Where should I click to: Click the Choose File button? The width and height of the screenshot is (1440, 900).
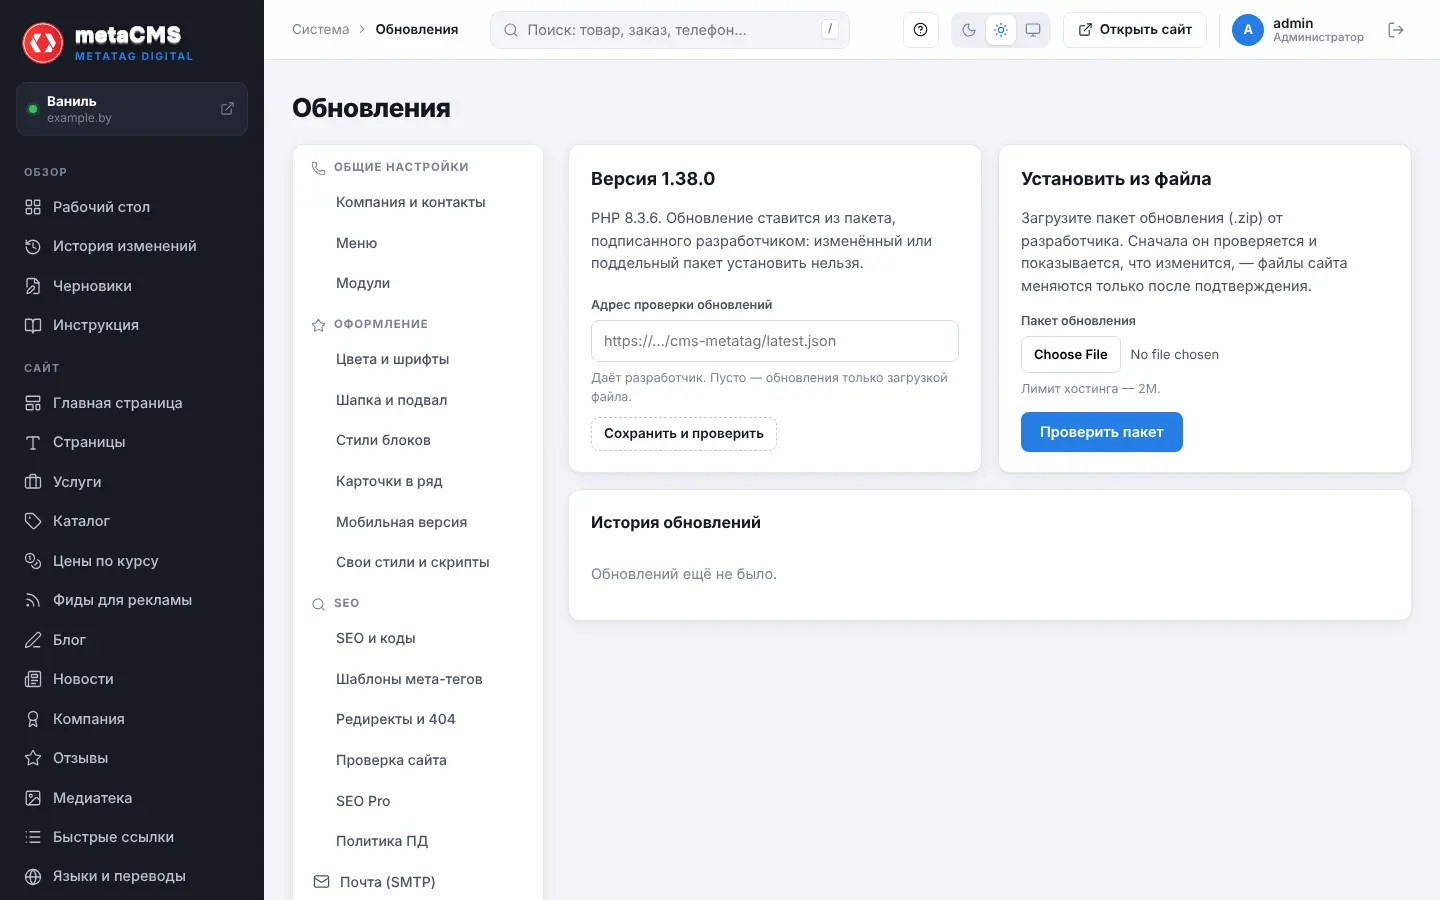tap(1071, 355)
